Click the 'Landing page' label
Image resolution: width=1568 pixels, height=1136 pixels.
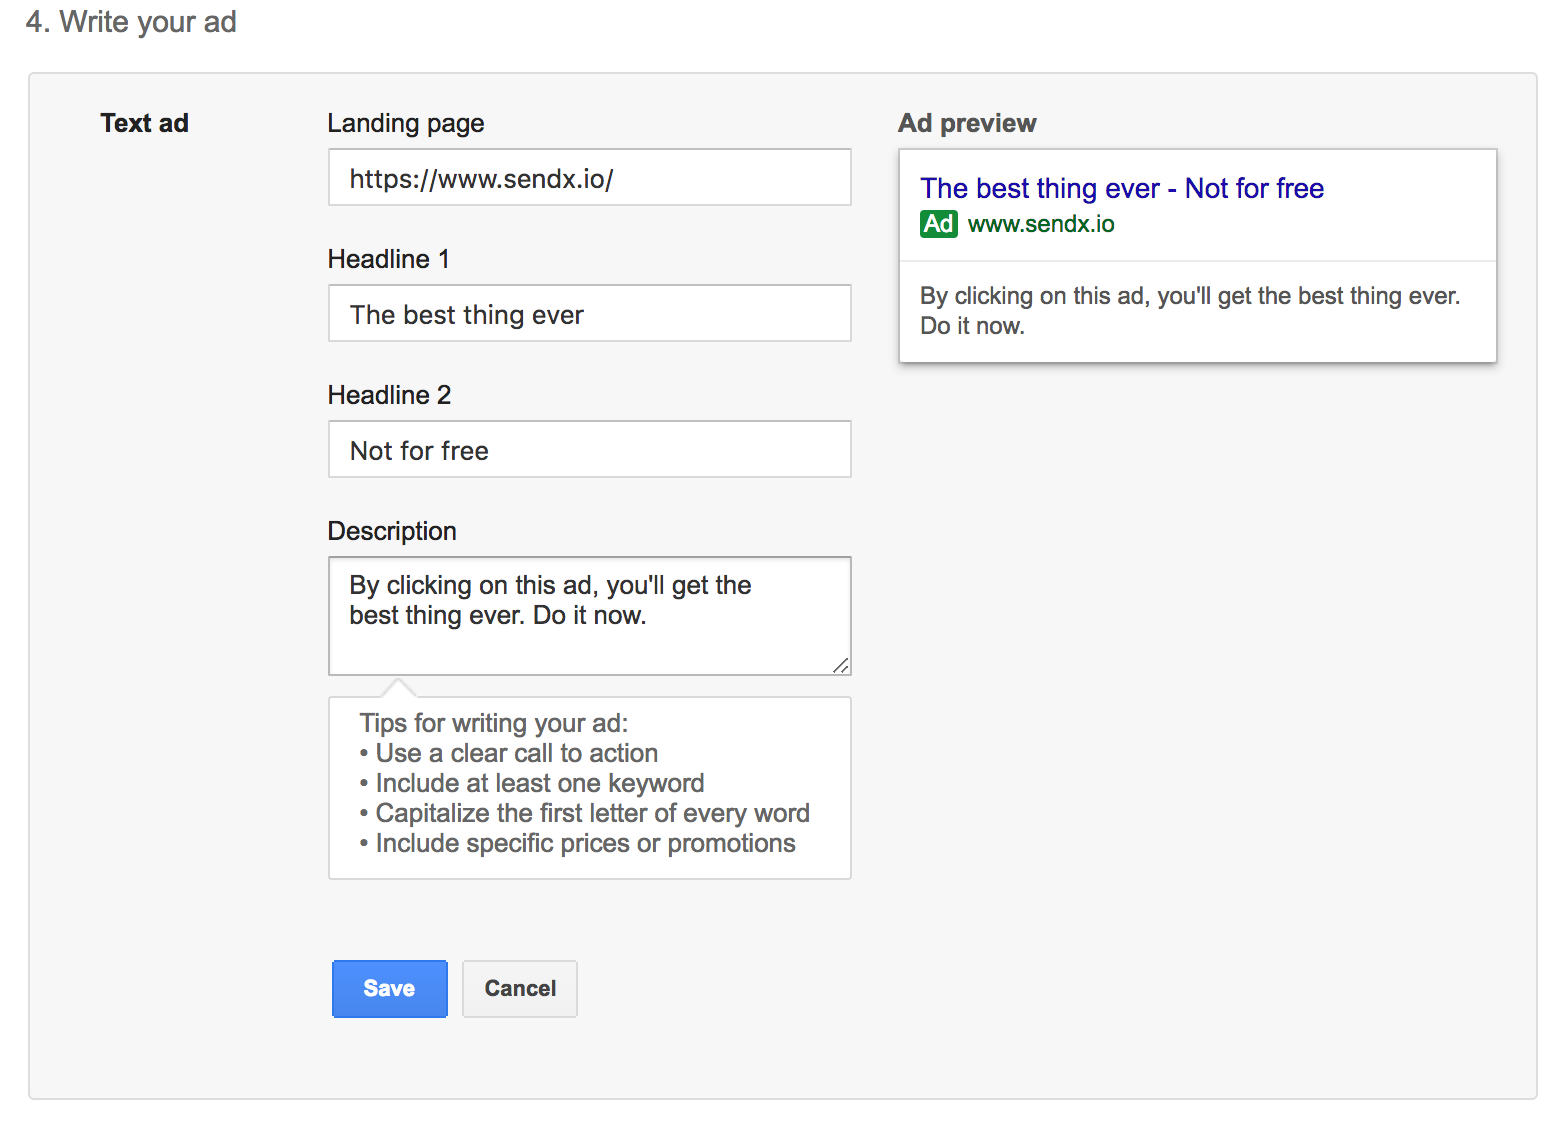(405, 123)
